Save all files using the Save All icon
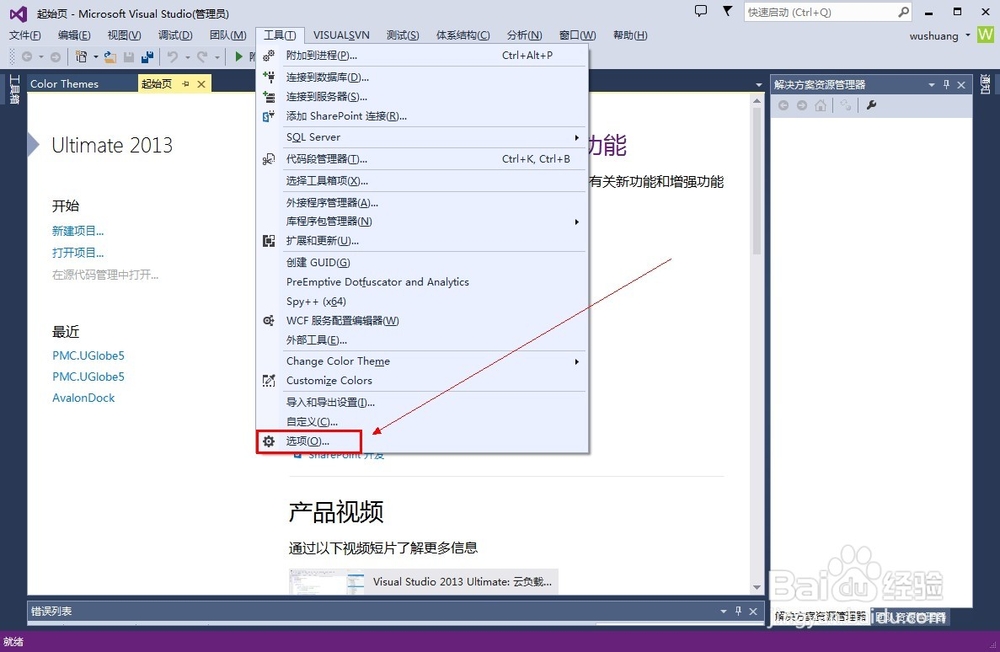Viewport: 1000px width, 652px height. [x=148, y=56]
